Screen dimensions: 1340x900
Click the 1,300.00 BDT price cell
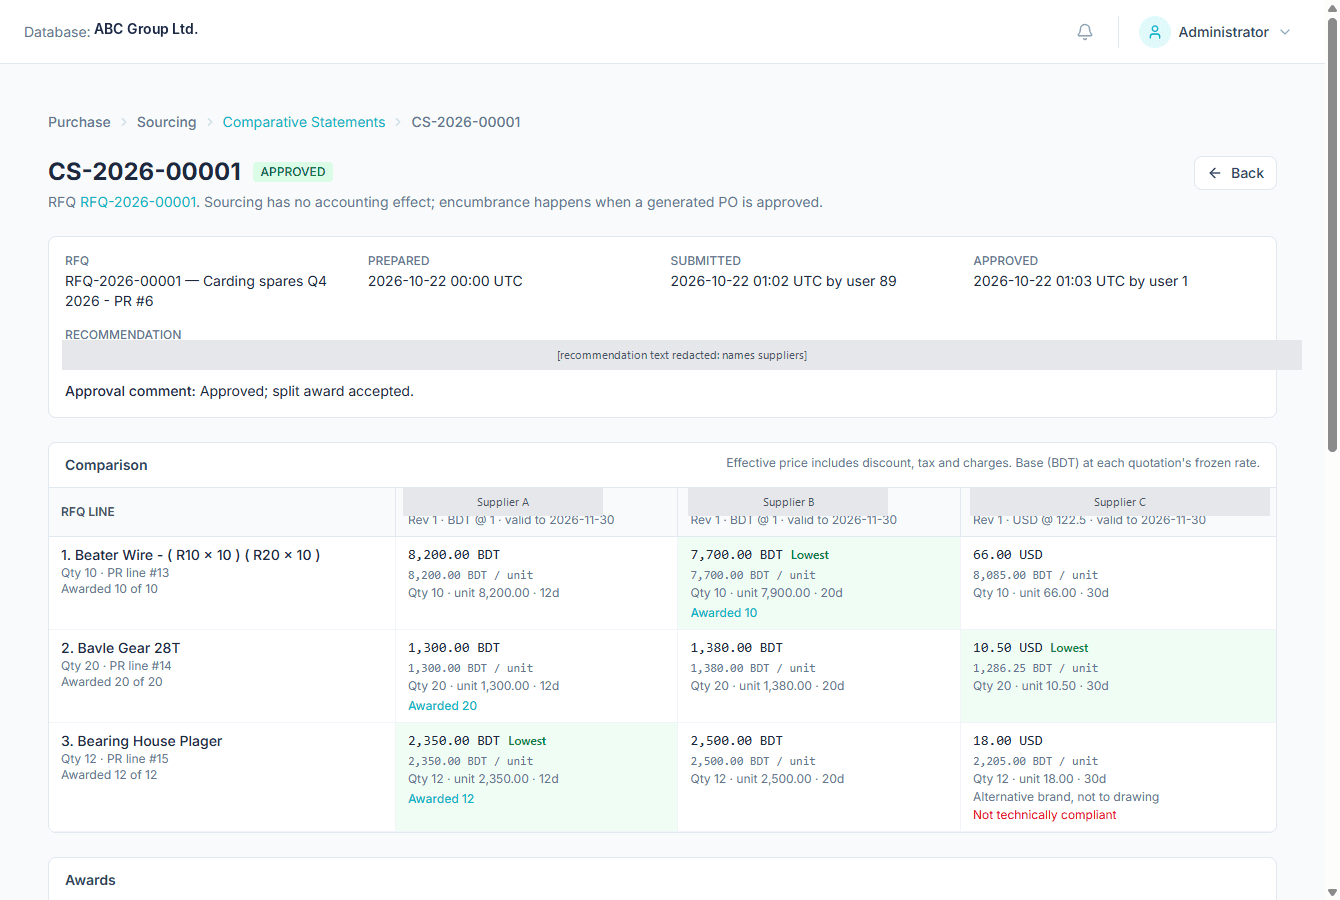(454, 648)
